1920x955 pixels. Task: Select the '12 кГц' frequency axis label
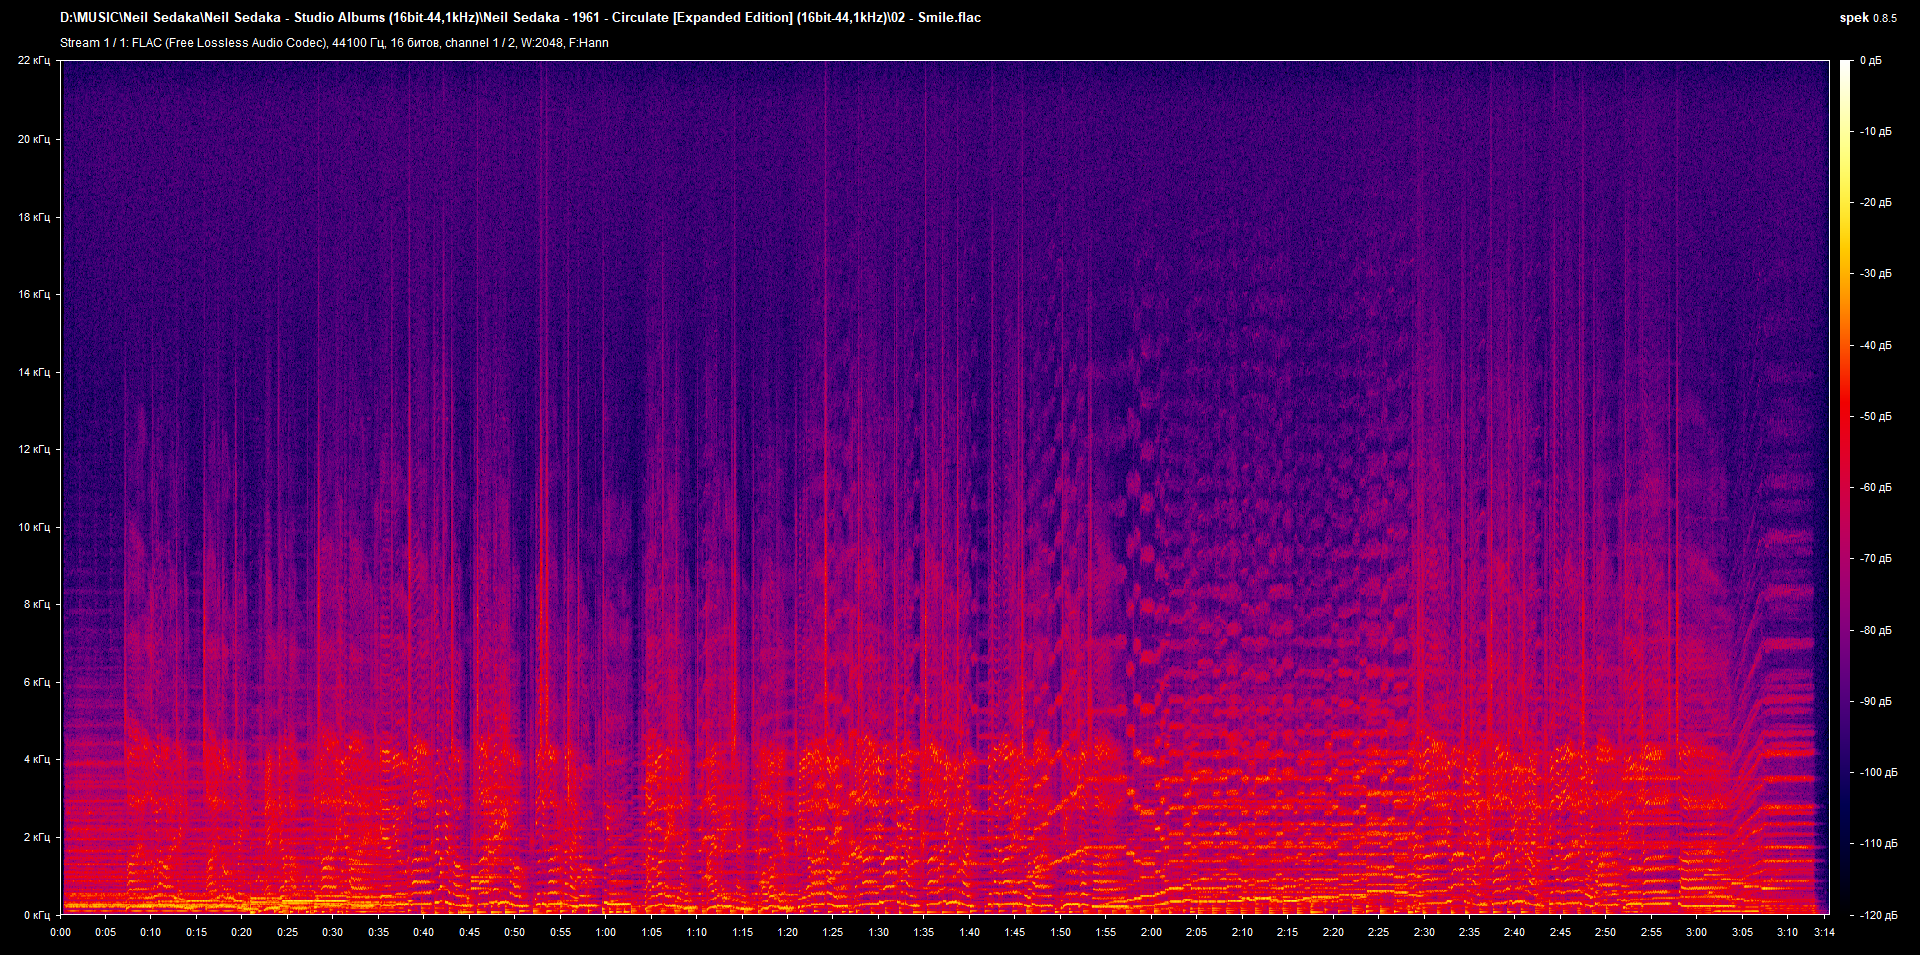click(x=34, y=449)
